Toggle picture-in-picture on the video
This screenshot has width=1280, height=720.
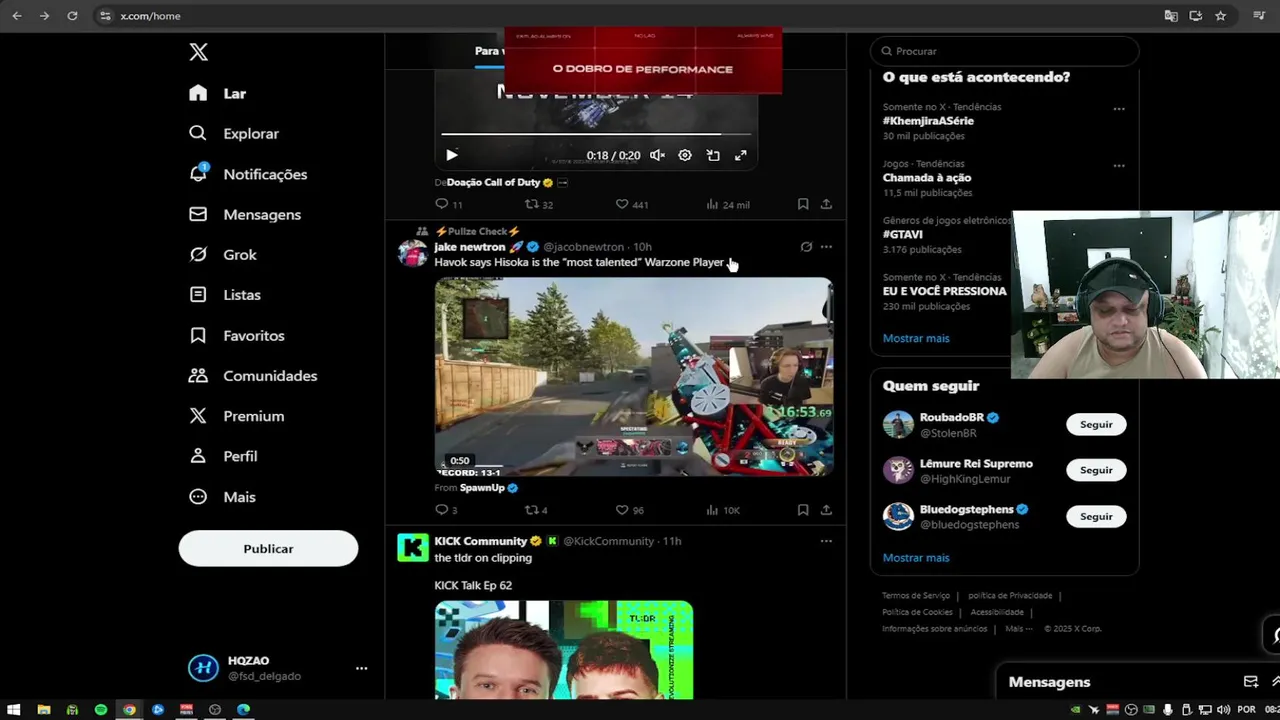click(713, 155)
